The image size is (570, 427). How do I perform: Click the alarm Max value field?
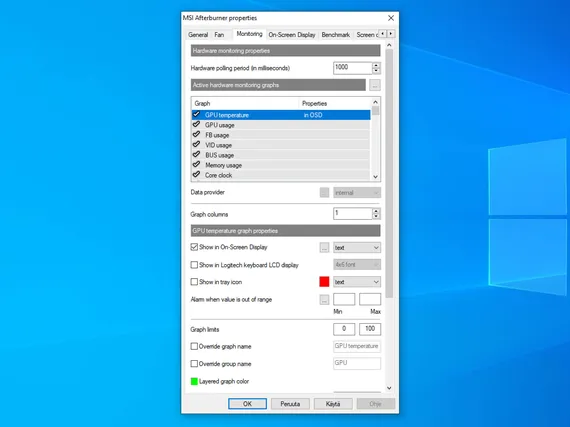(370, 299)
